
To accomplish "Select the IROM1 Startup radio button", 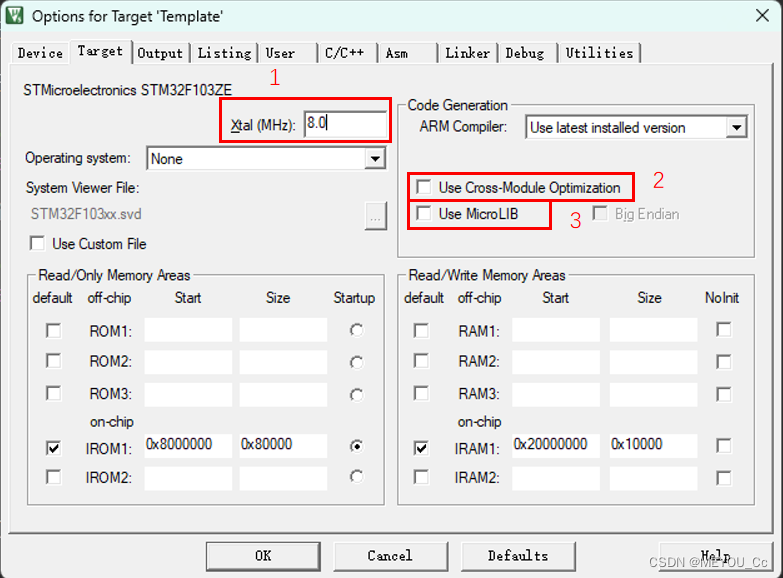I will tap(357, 446).
